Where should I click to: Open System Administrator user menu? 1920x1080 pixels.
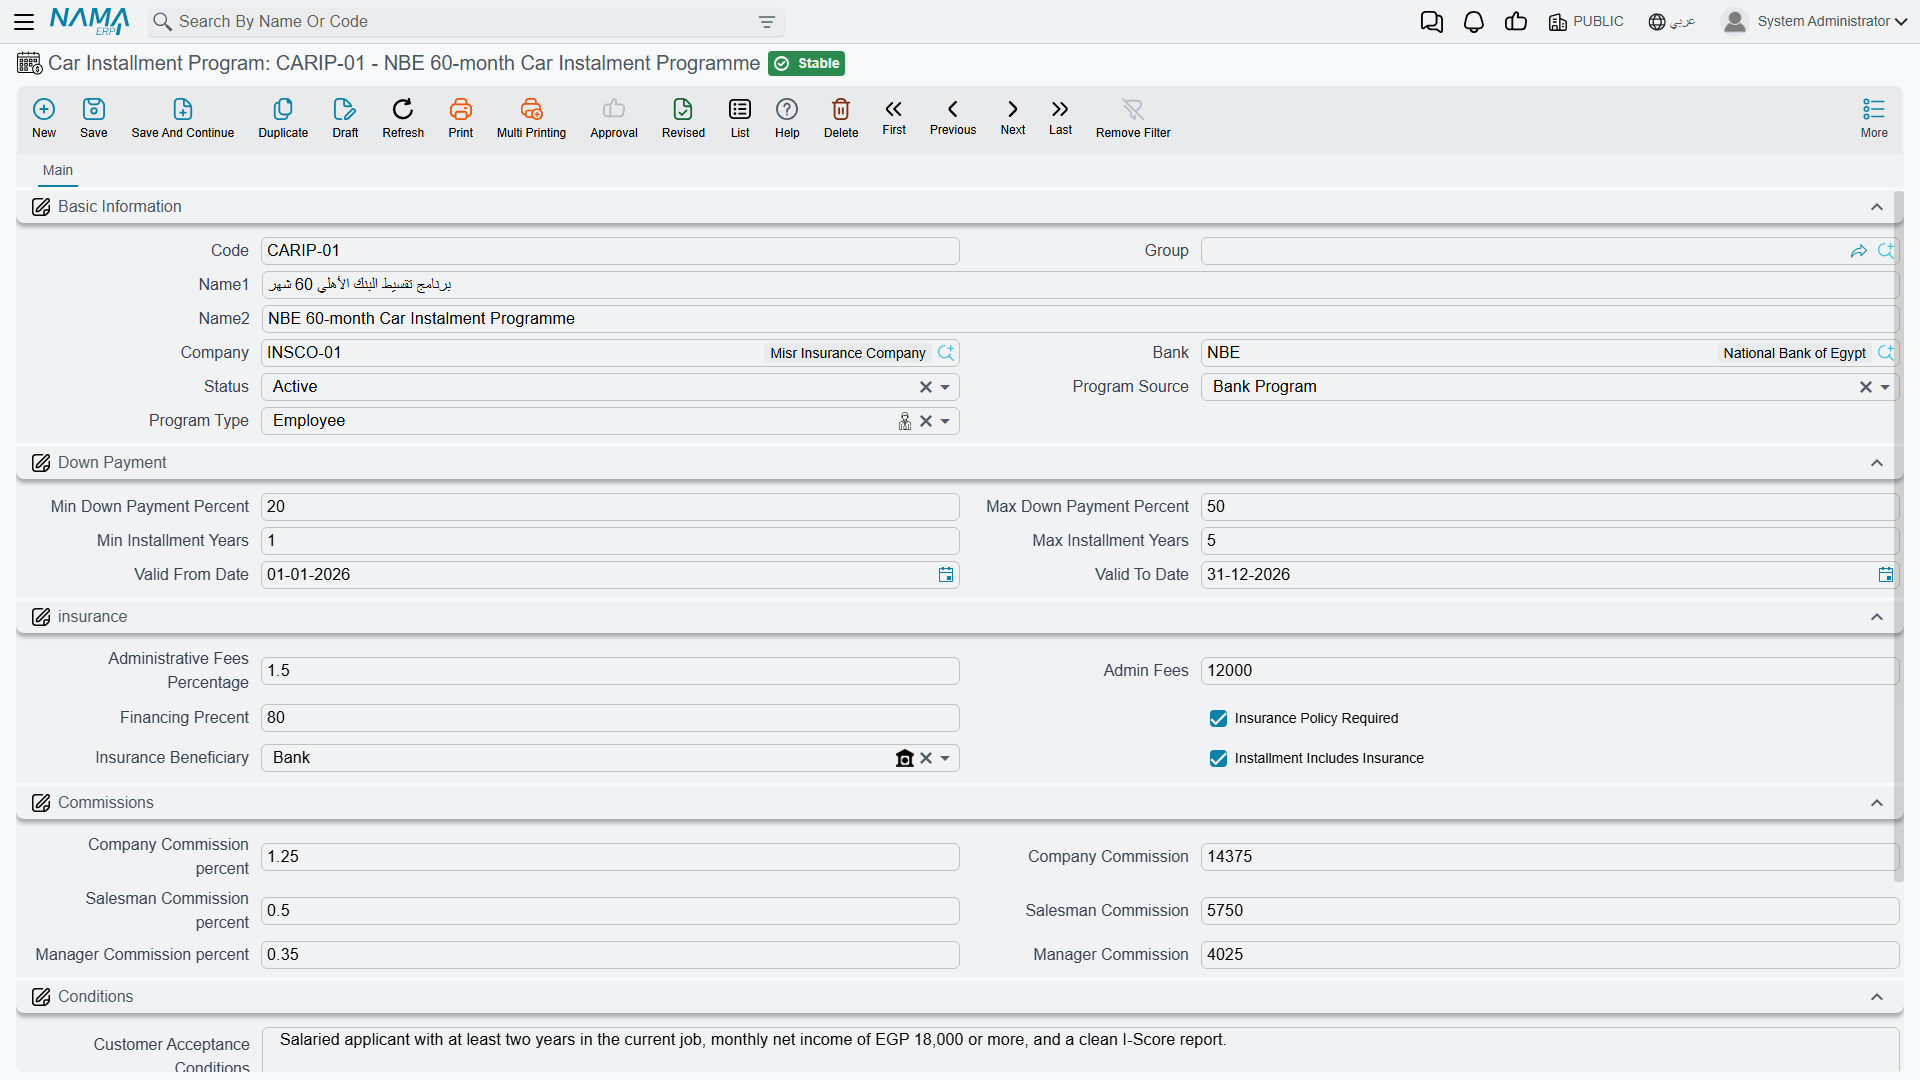coord(1815,22)
